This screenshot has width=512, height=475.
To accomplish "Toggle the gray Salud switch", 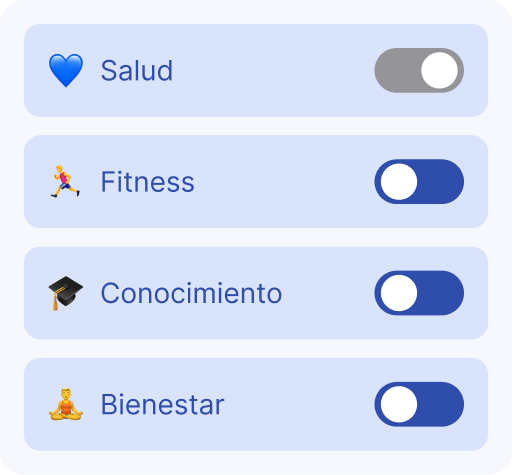I will [x=419, y=70].
